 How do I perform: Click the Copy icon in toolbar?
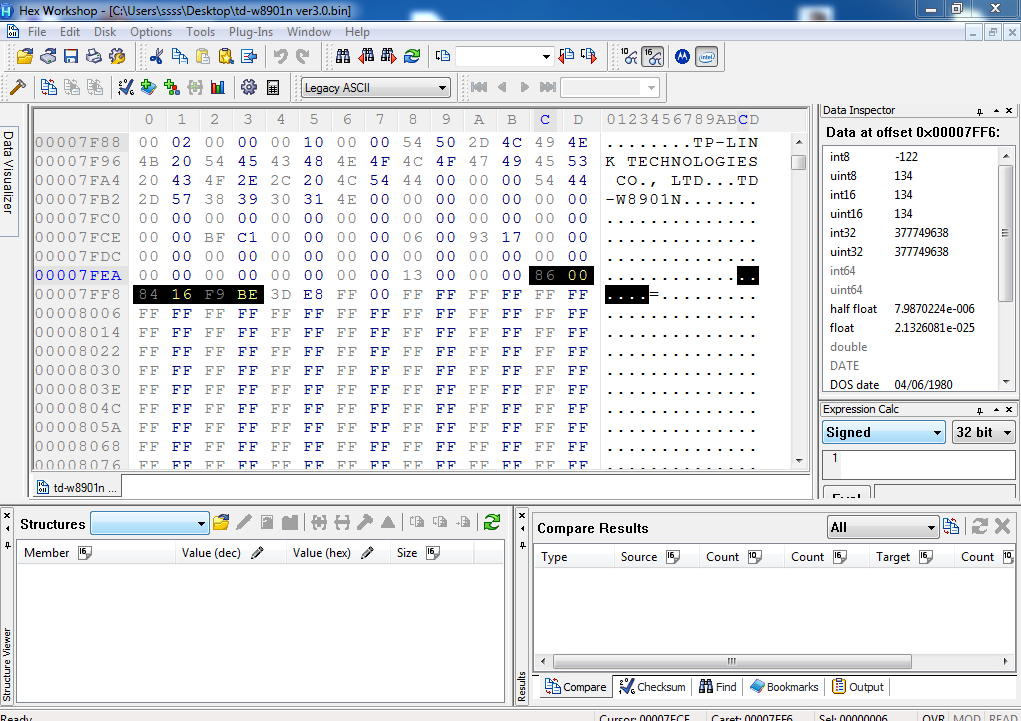[180, 57]
